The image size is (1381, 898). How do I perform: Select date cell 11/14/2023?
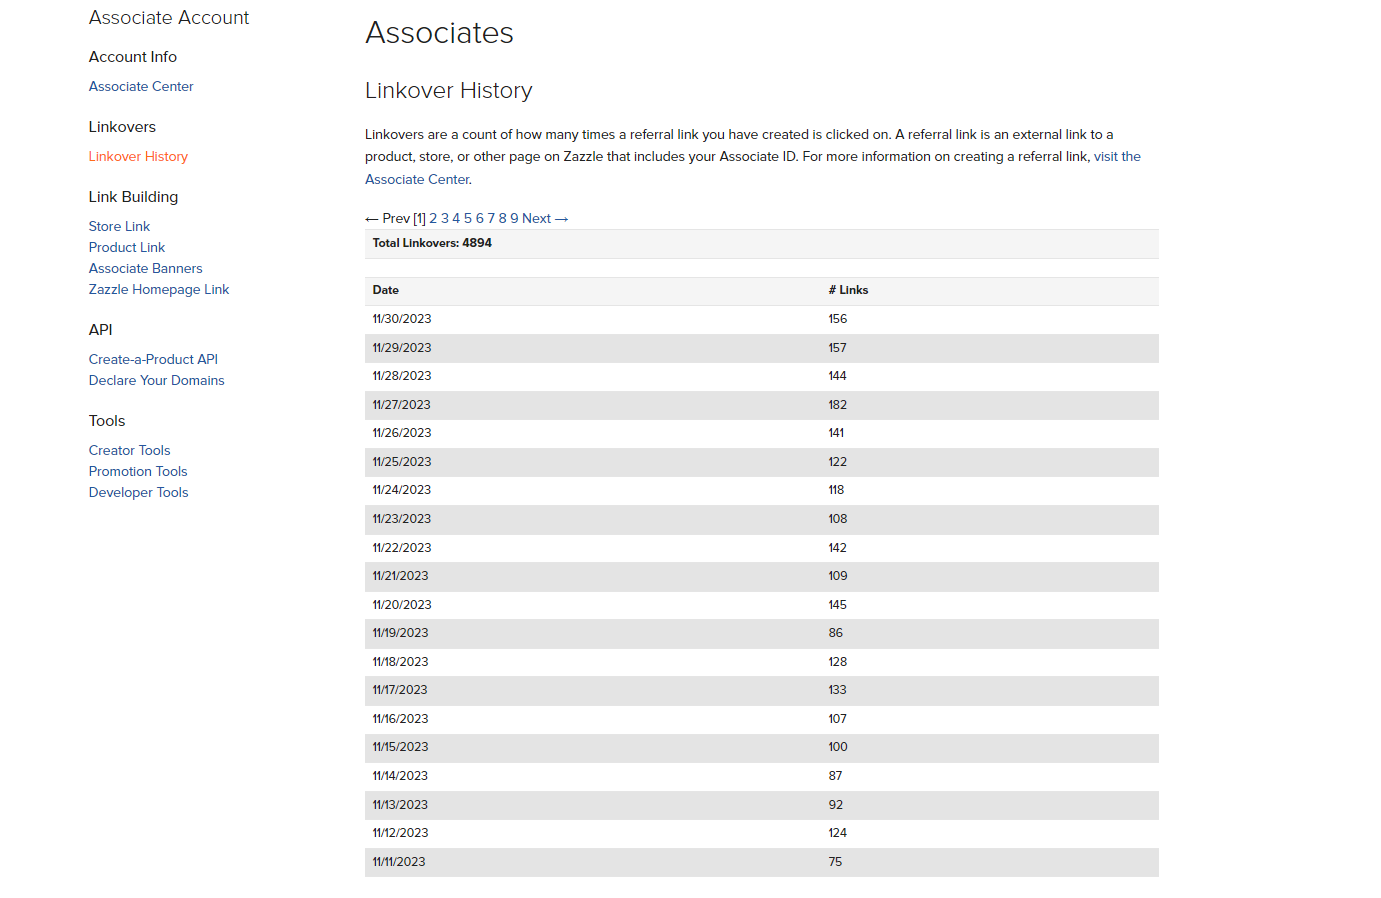[400, 776]
